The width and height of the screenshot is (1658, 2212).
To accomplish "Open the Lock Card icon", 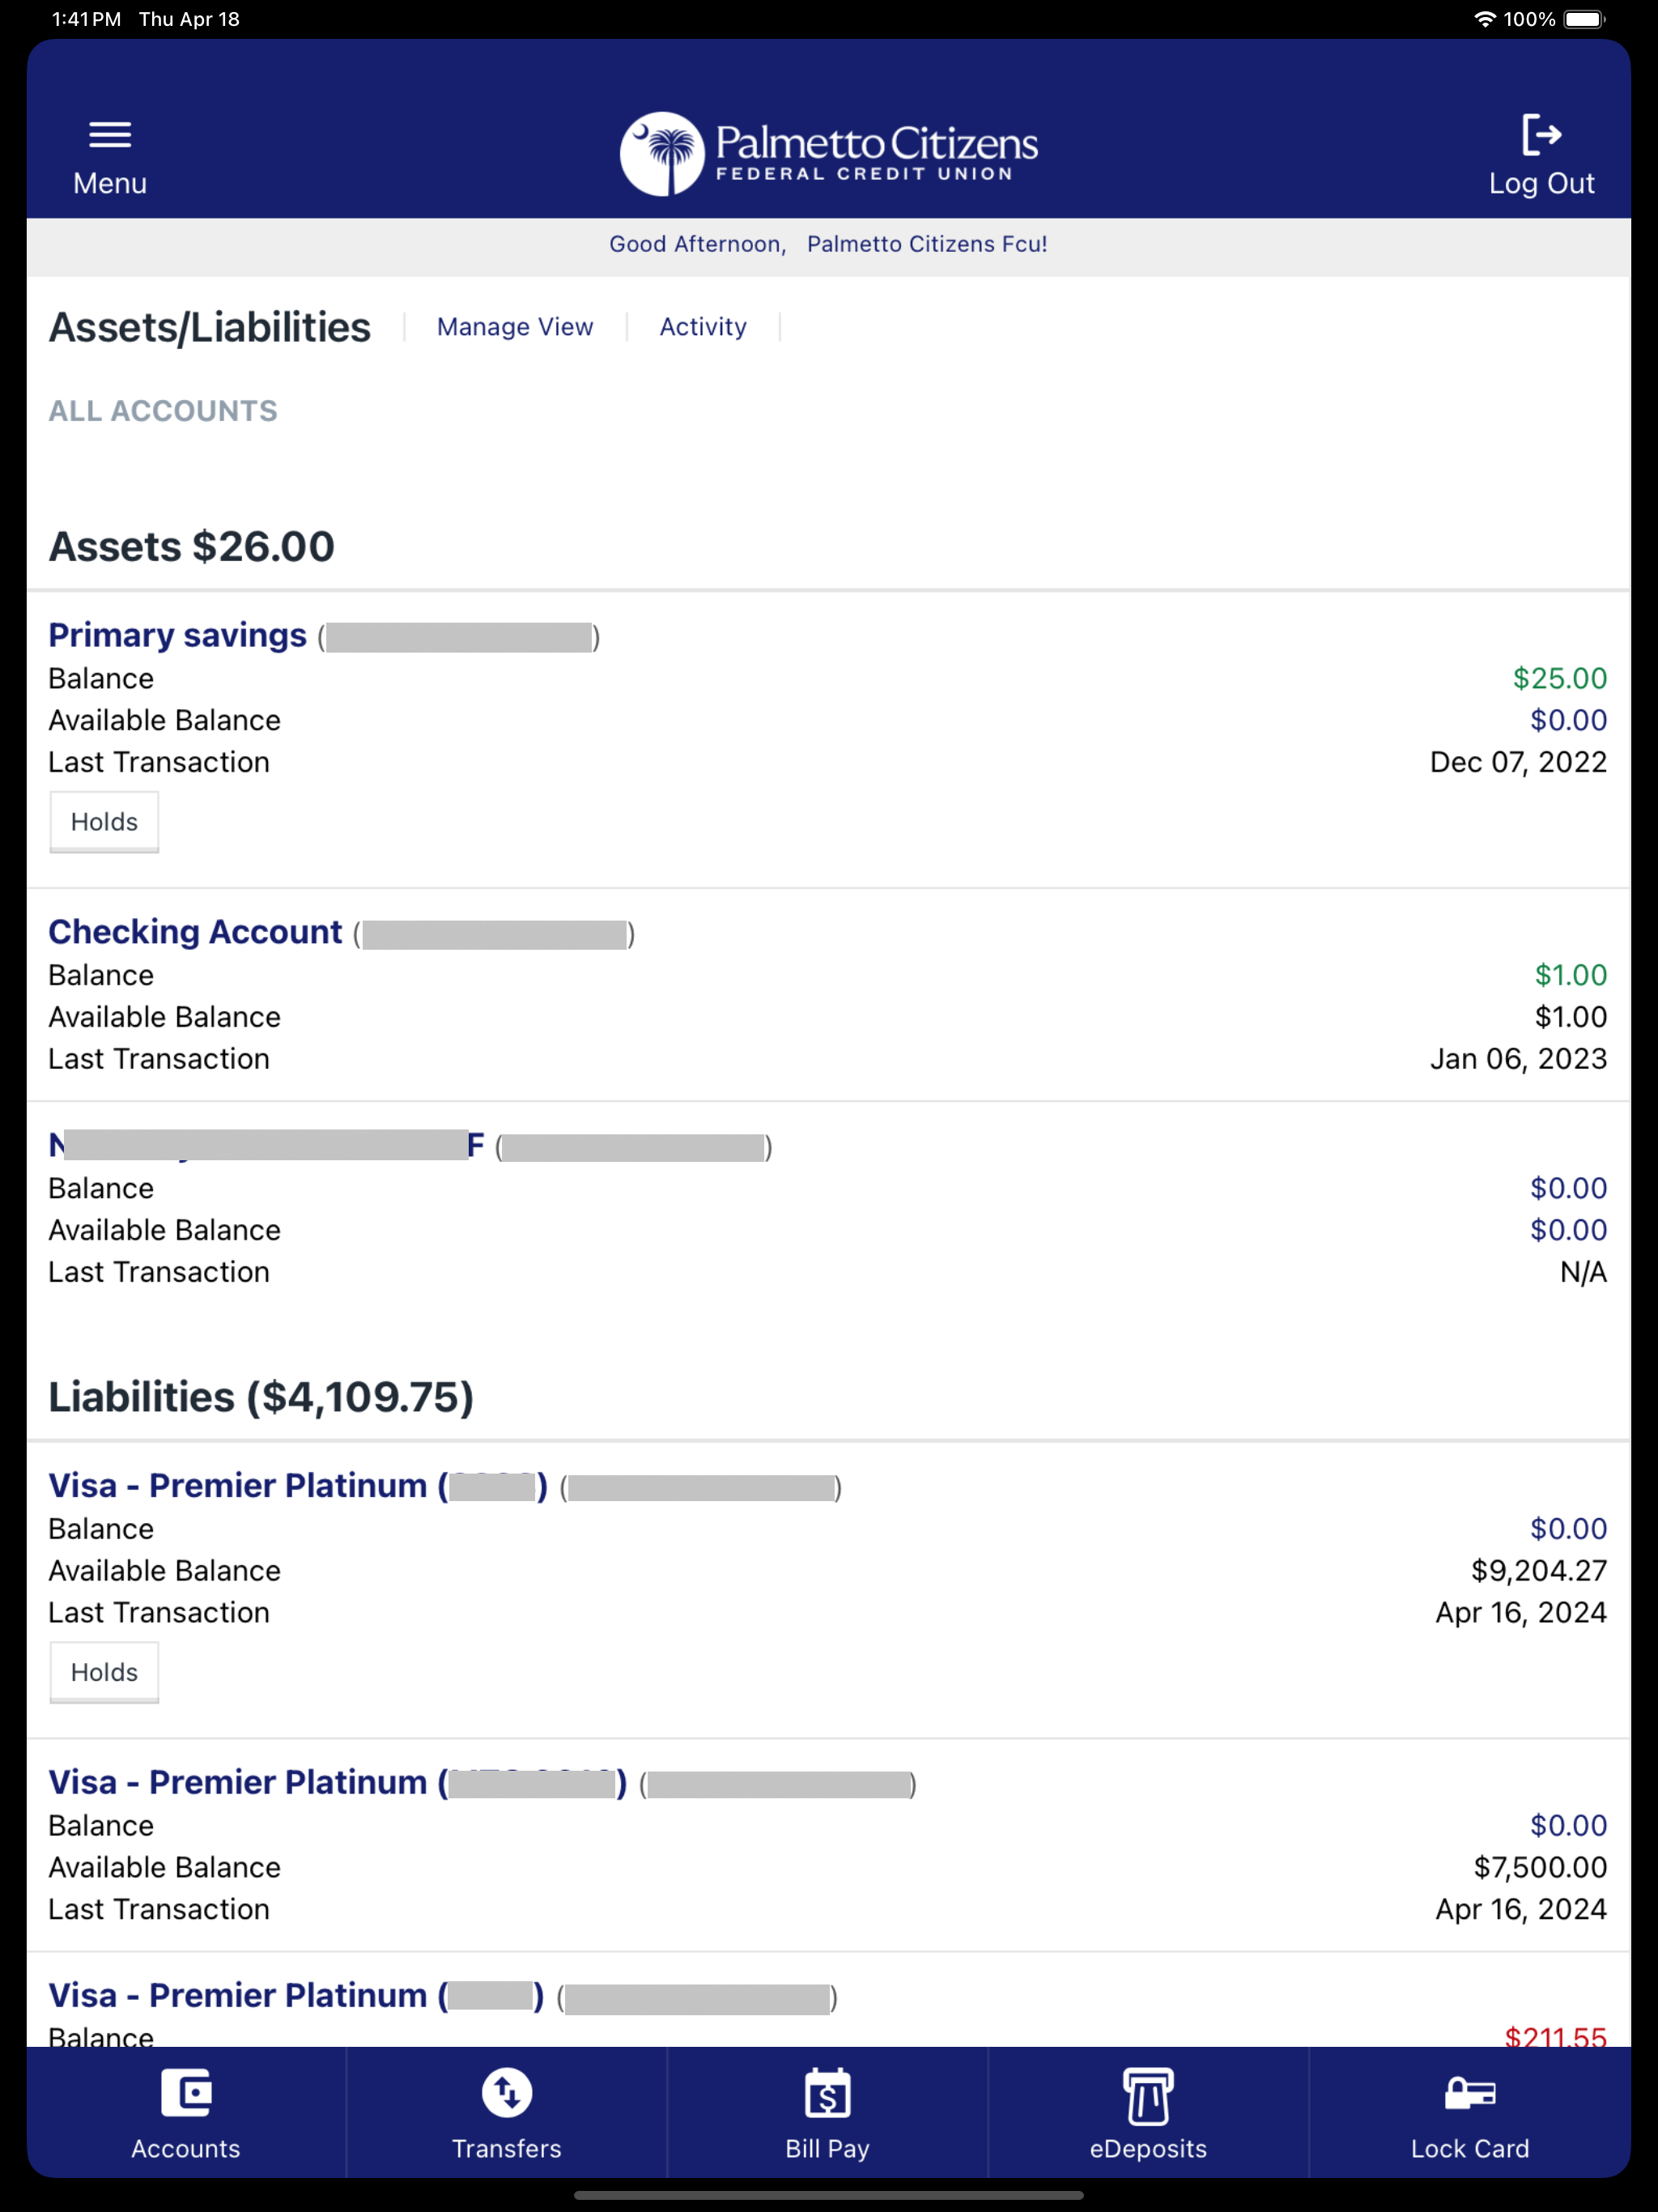I will [1470, 2093].
